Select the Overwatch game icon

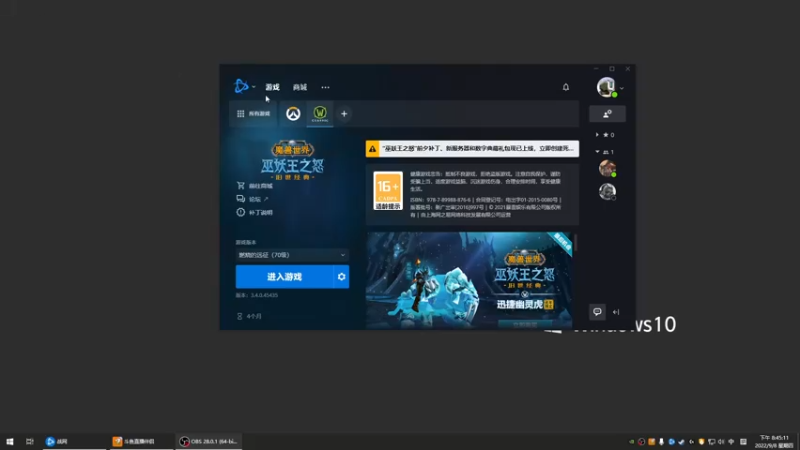[293, 114]
